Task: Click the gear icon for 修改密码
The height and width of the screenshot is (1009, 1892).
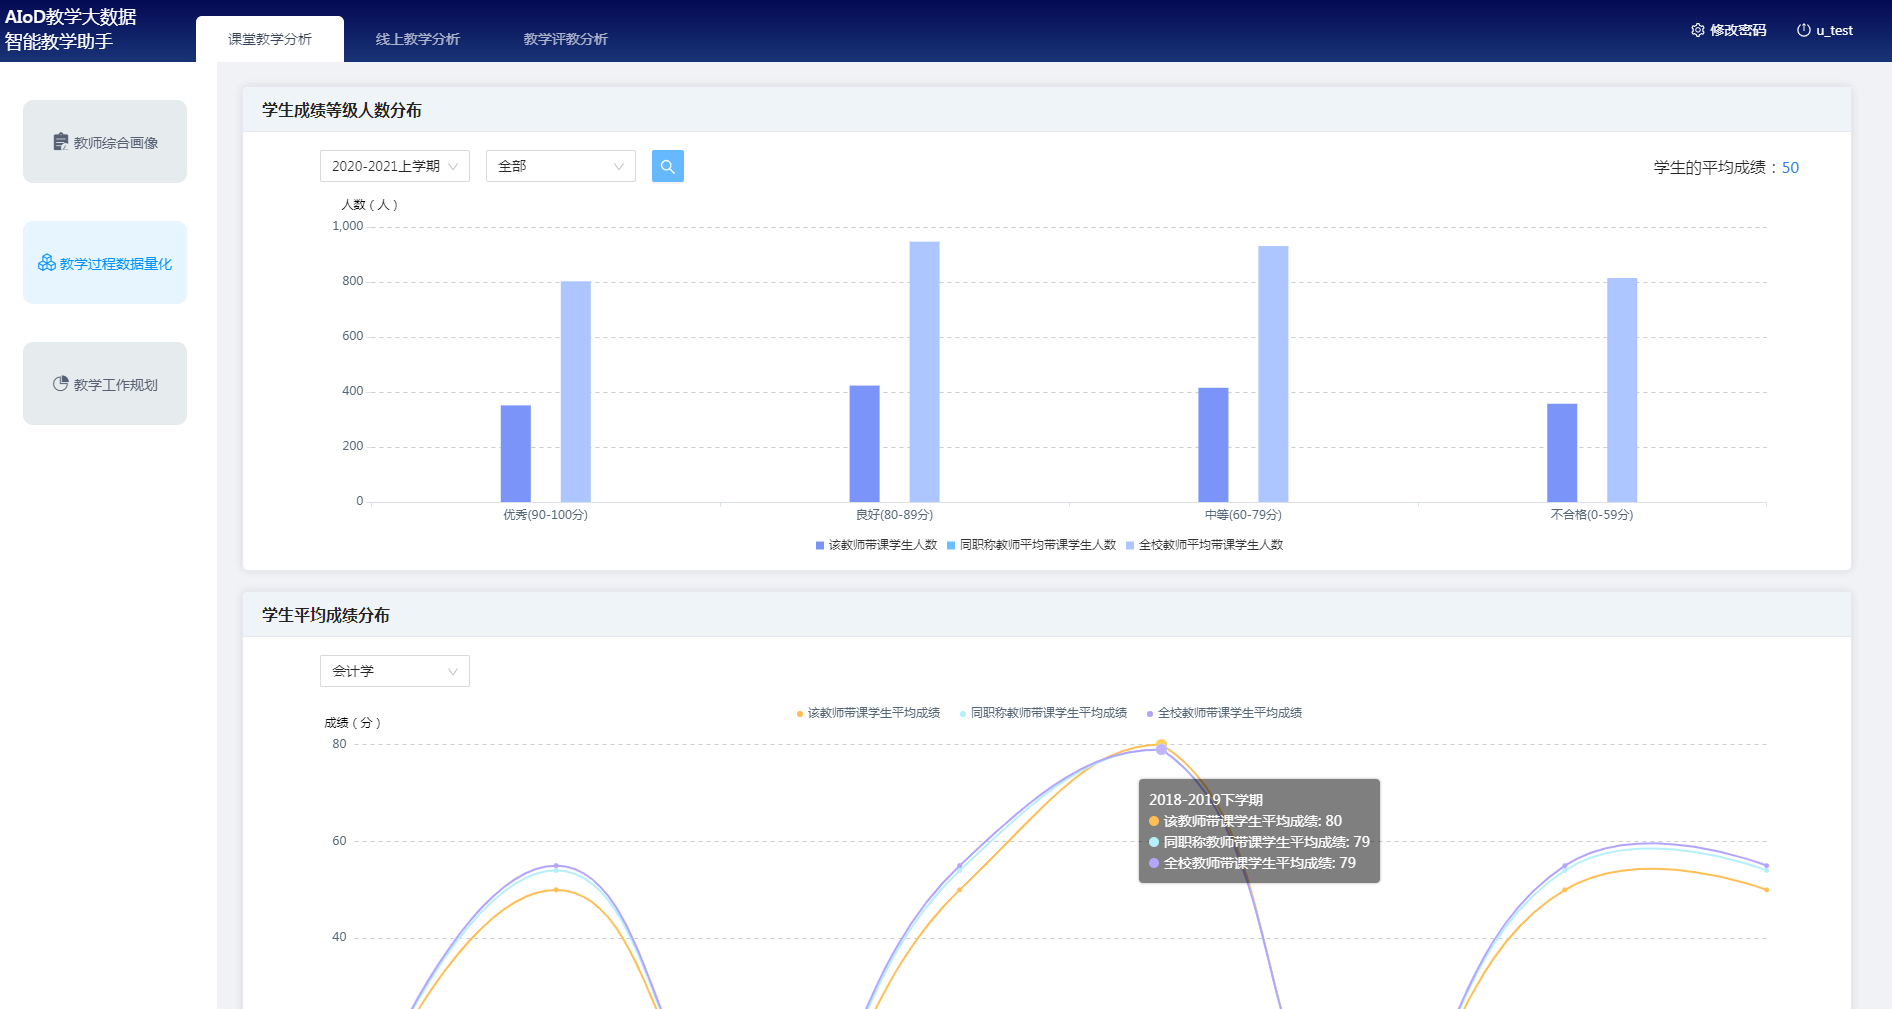Action: (1697, 30)
